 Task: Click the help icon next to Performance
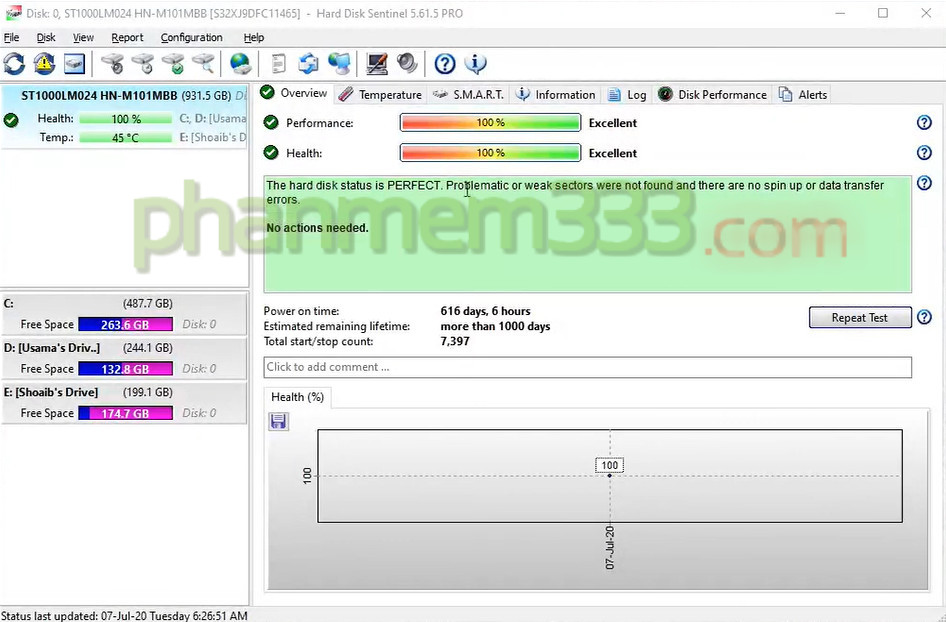click(x=924, y=123)
